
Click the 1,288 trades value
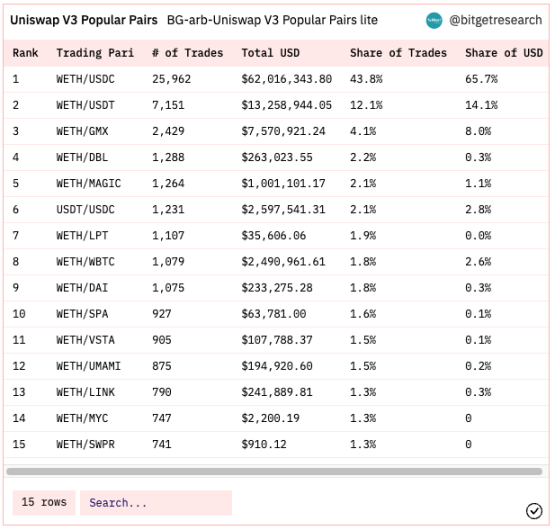(x=168, y=157)
